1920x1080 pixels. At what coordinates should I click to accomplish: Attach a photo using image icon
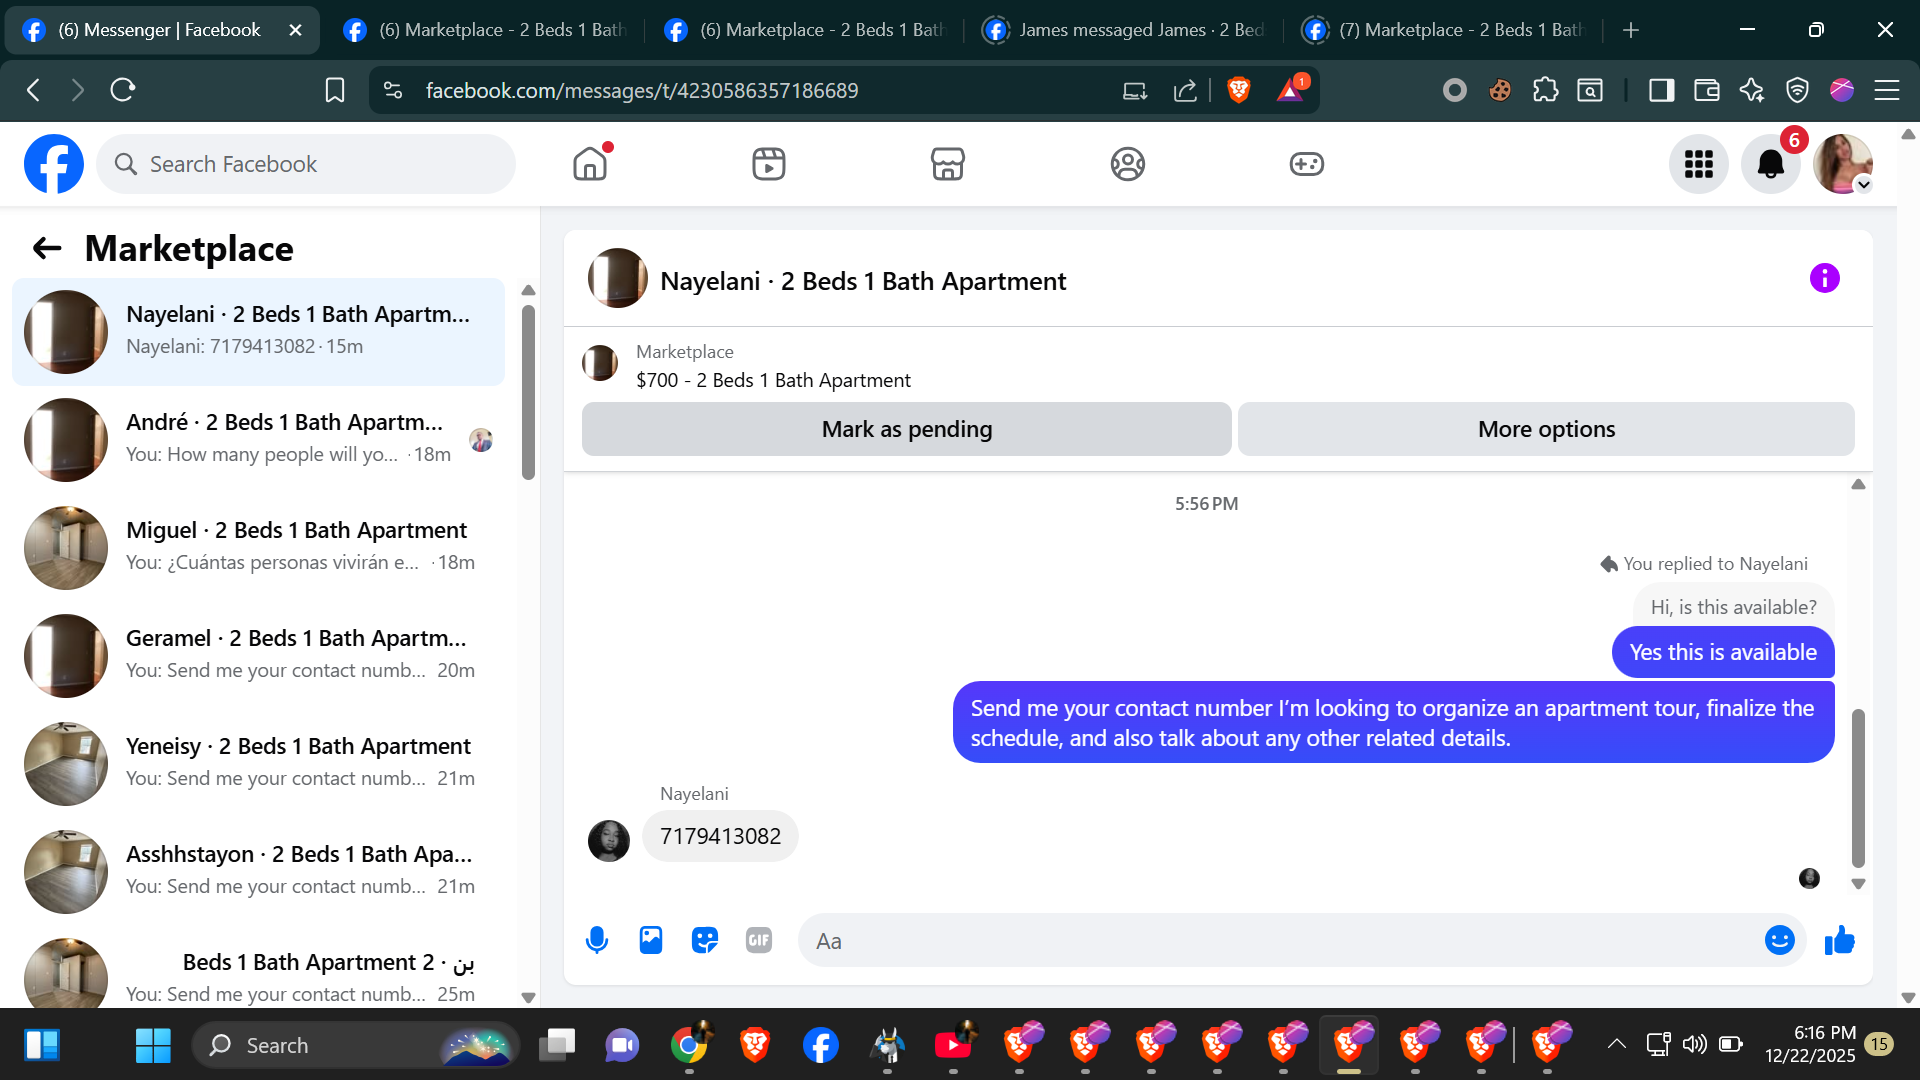651,940
